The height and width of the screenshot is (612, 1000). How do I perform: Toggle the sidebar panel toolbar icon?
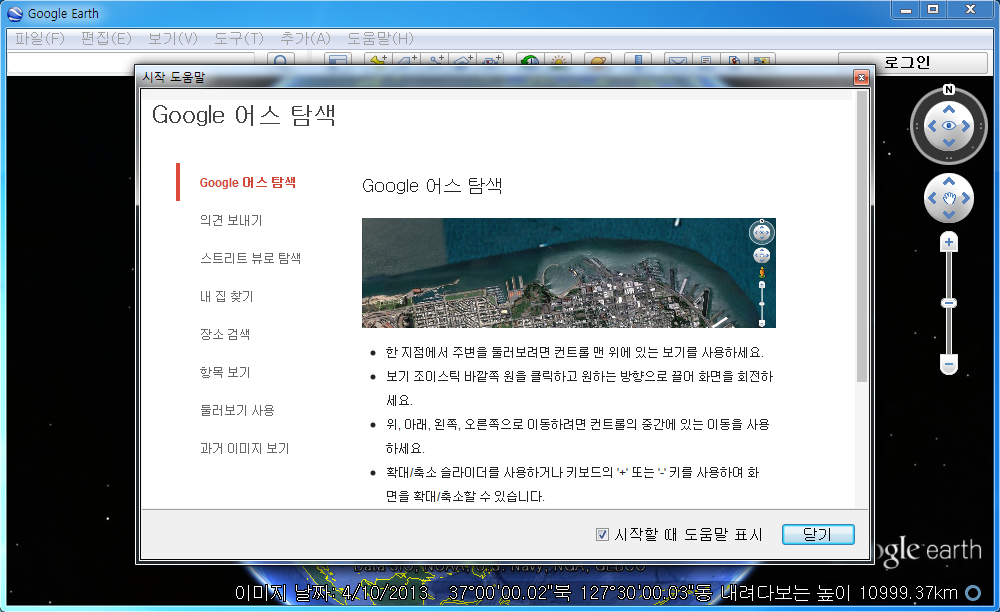(x=337, y=60)
